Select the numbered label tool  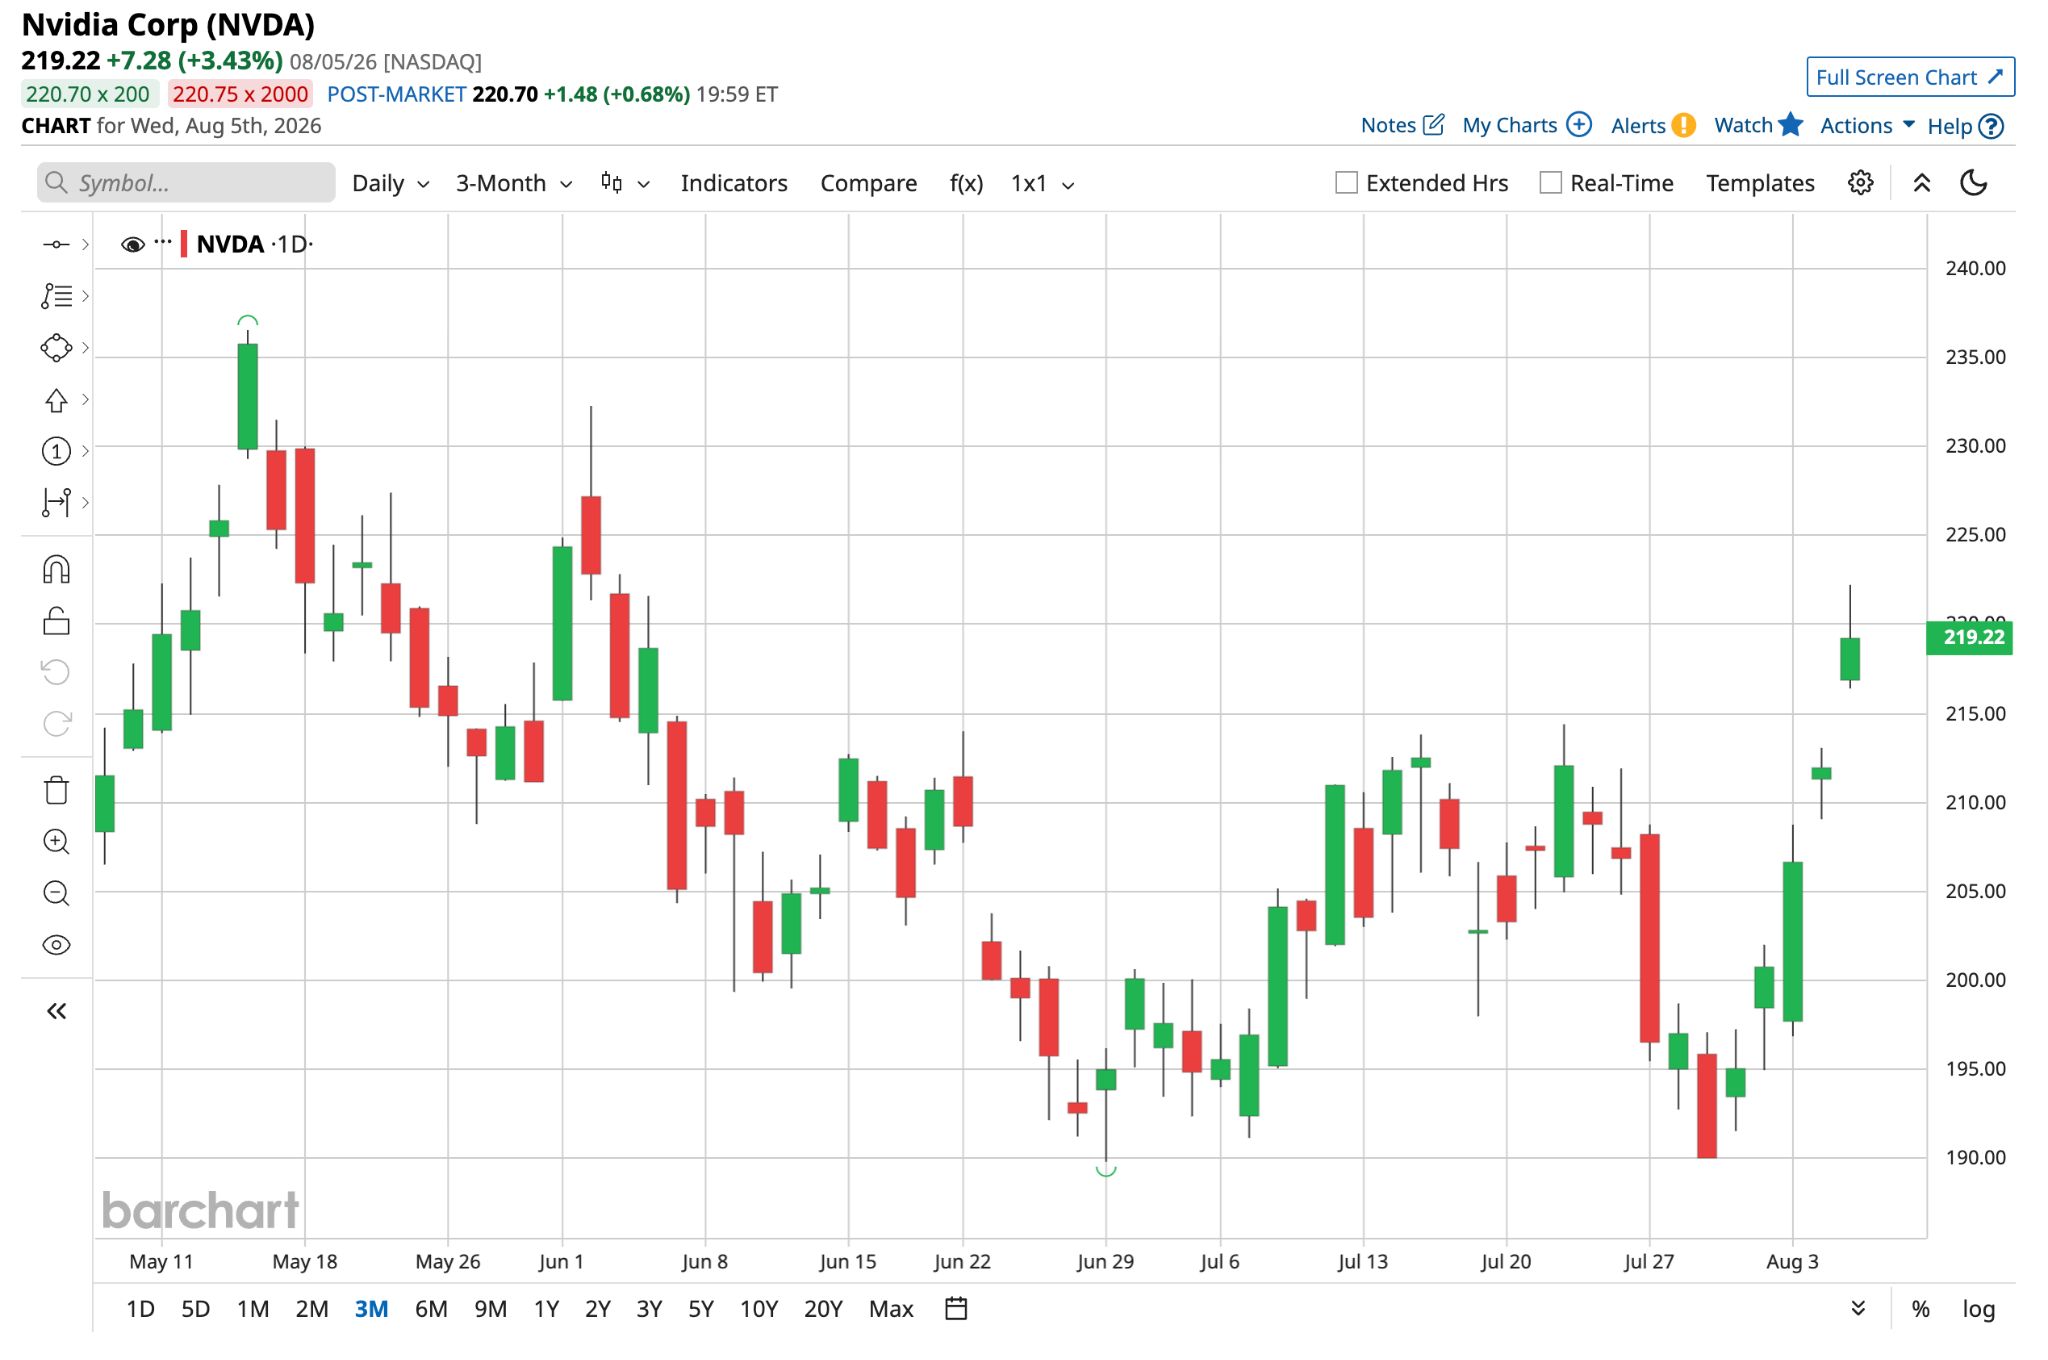coord(56,451)
